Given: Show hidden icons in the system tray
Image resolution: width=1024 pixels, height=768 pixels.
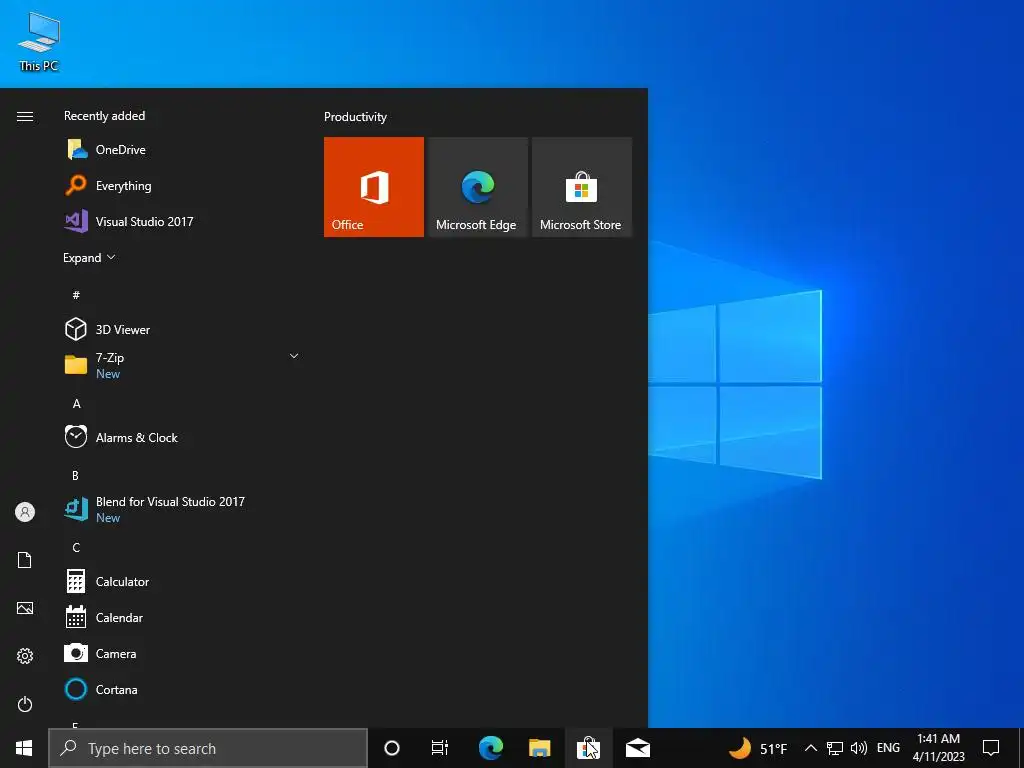Looking at the screenshot, I should pos(810,748).
